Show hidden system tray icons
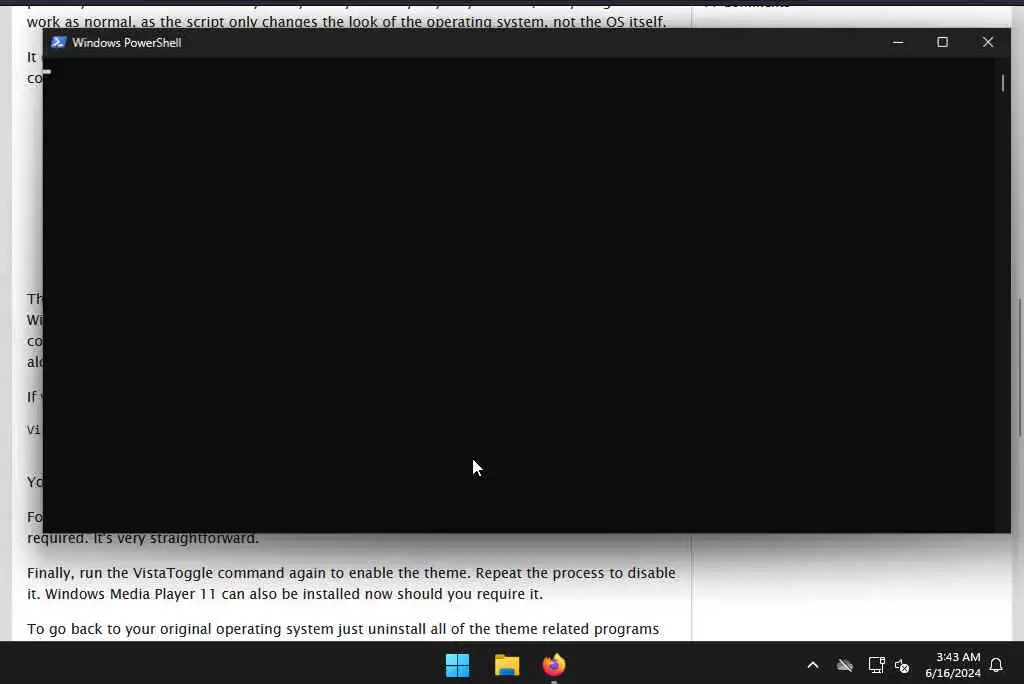The image size is (1024, 684). point(812,665)
